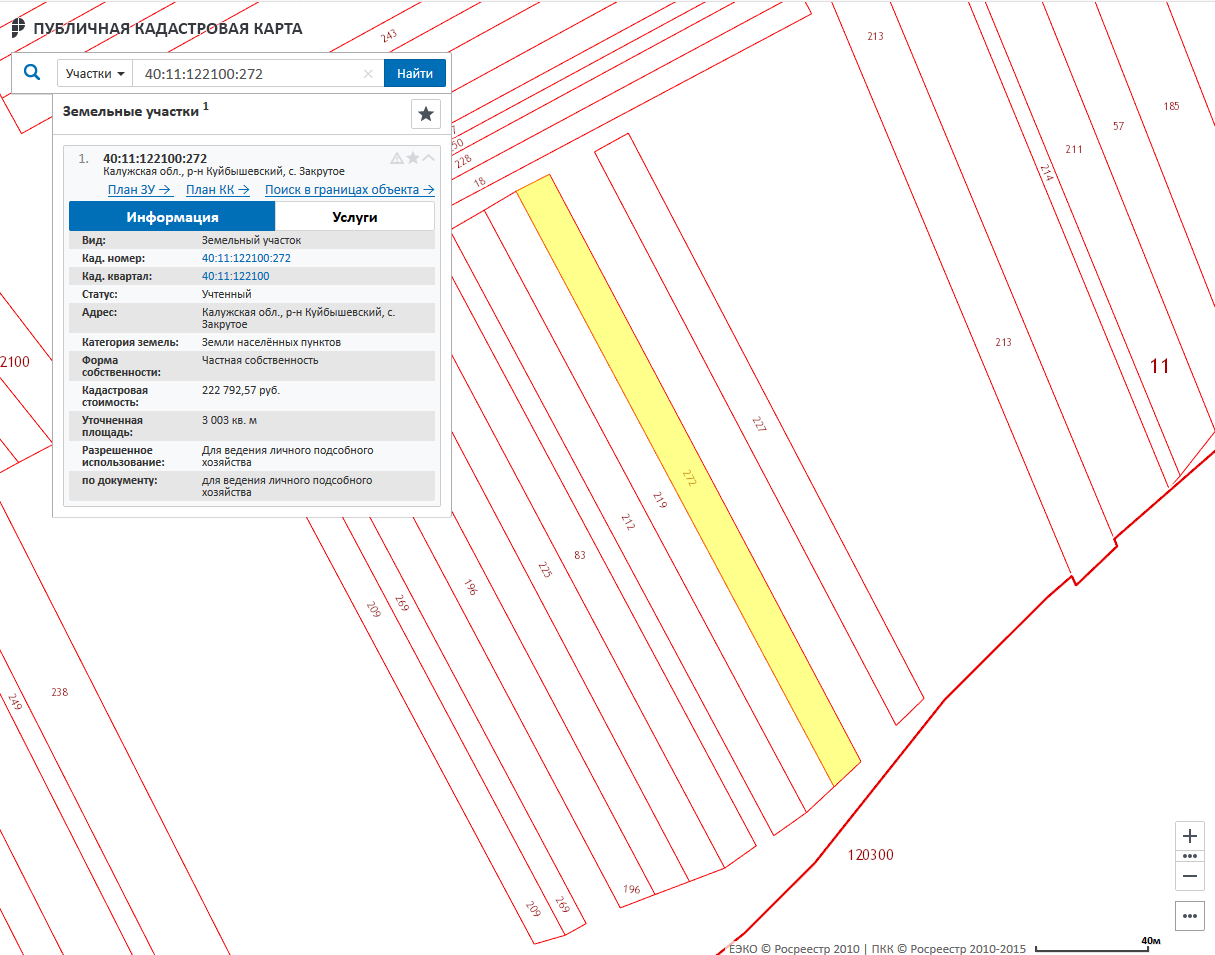This screenshot has width=1215, height=955.
Task: Select parcel labeled 185 on map
Action: [1172, 106]
